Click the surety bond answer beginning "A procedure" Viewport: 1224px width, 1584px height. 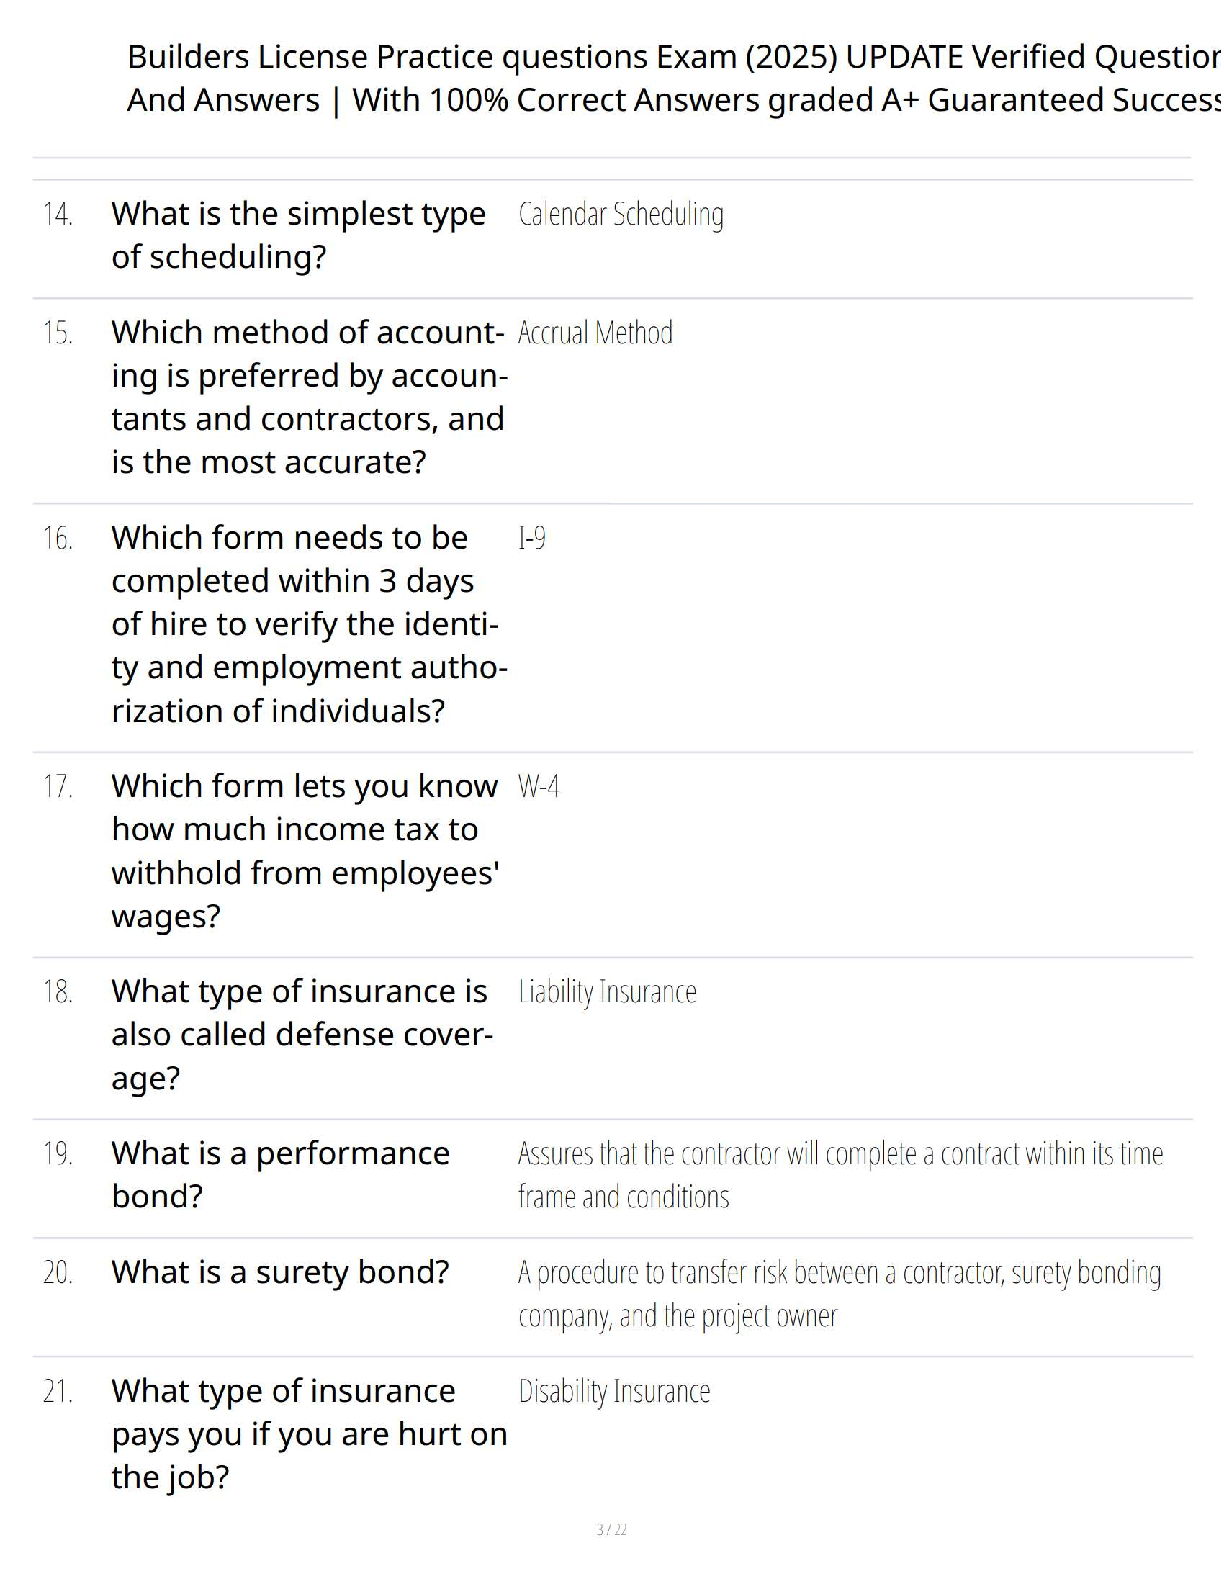click(x=838, y=1294)
